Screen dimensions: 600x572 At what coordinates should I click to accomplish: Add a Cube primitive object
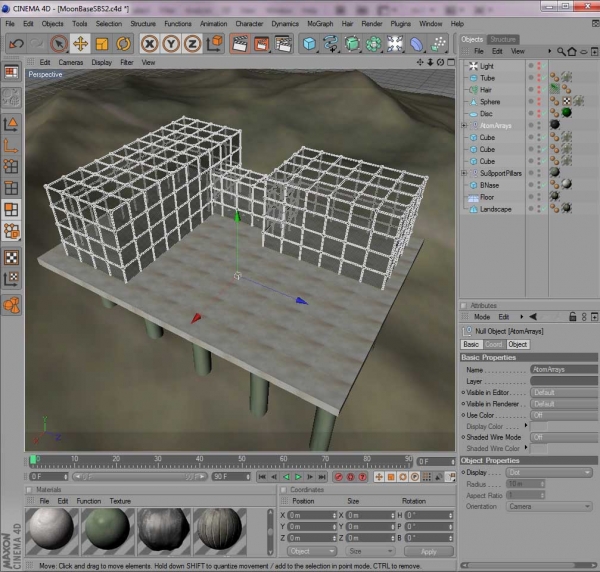309,44
